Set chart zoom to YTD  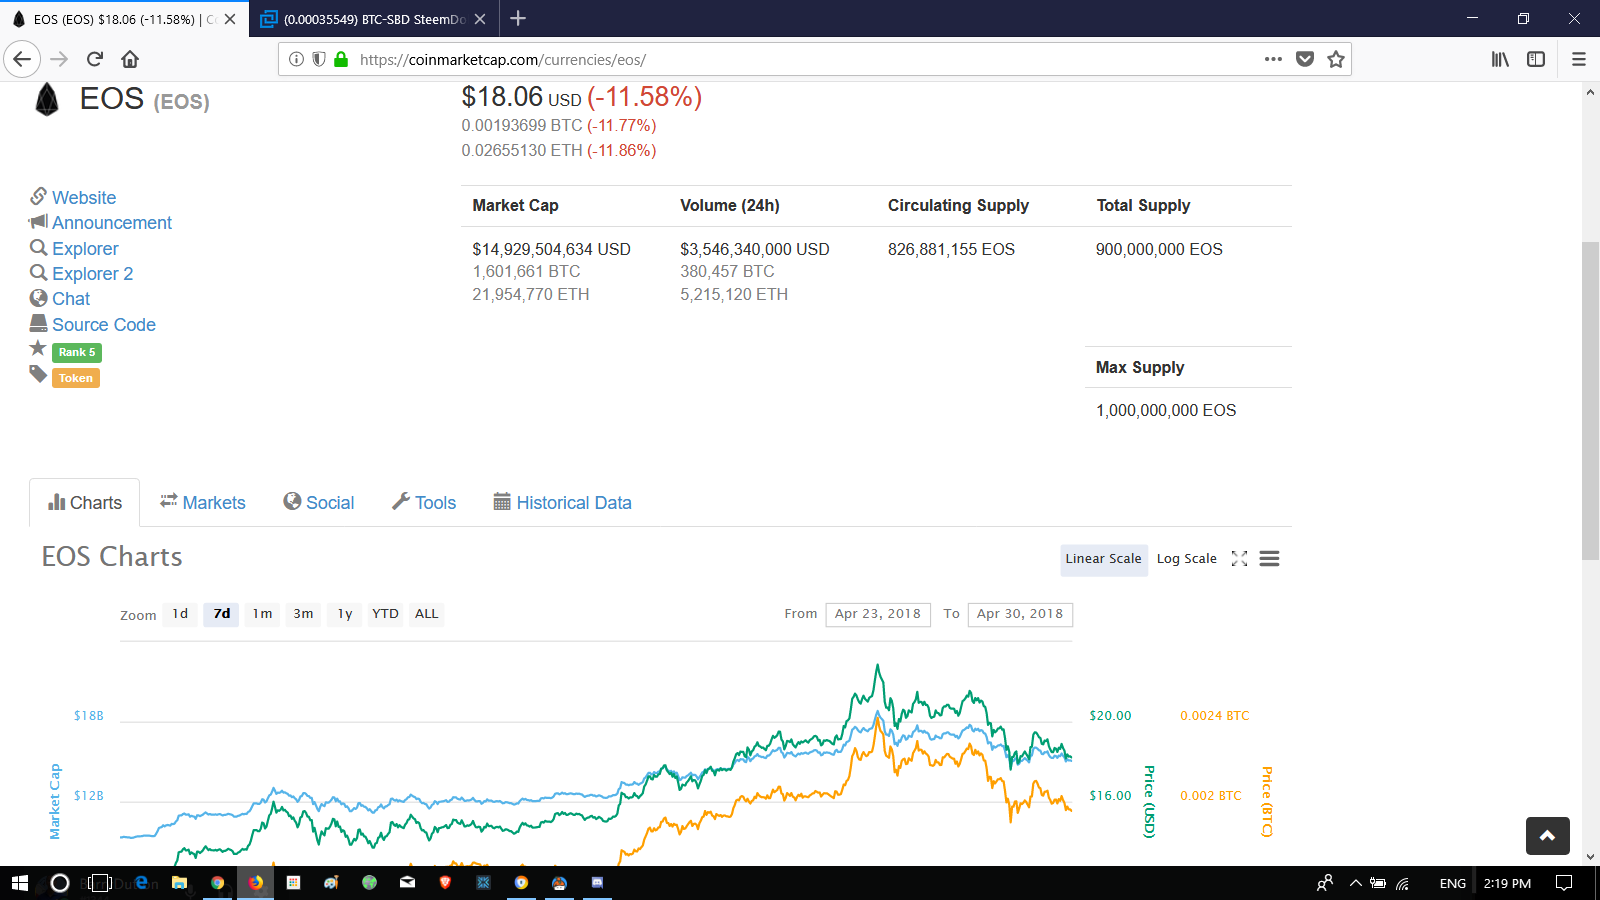385,614
